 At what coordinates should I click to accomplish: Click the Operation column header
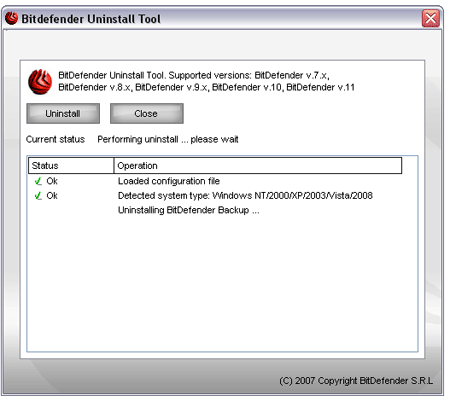click(258, 166)
